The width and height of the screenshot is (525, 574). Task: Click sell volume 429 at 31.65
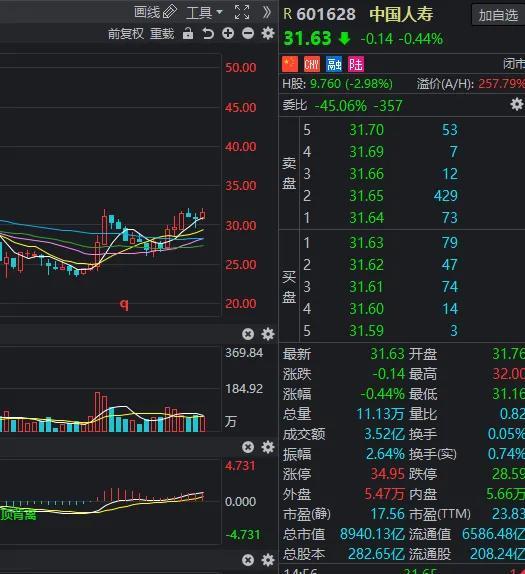(446, 195)
